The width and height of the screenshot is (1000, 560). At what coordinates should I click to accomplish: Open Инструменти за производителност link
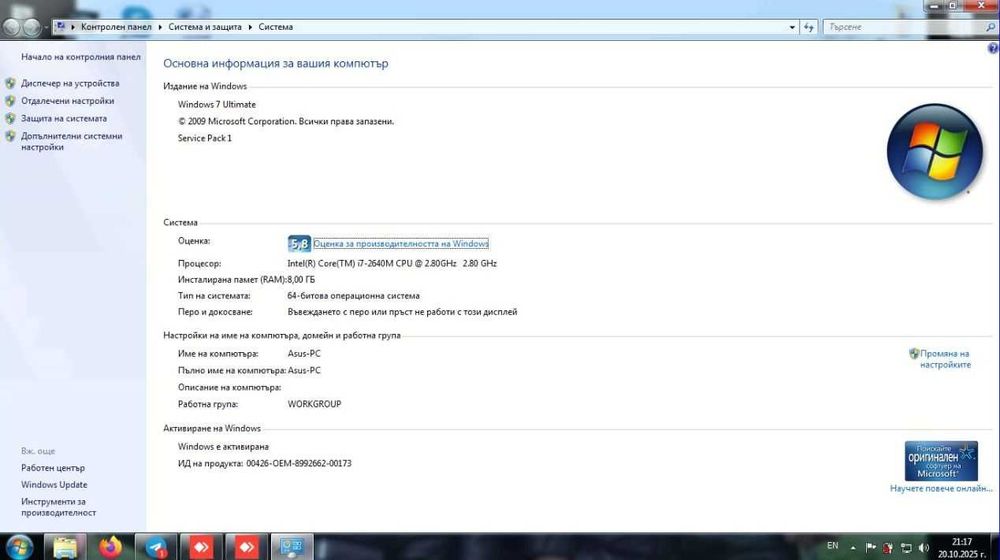59,507
